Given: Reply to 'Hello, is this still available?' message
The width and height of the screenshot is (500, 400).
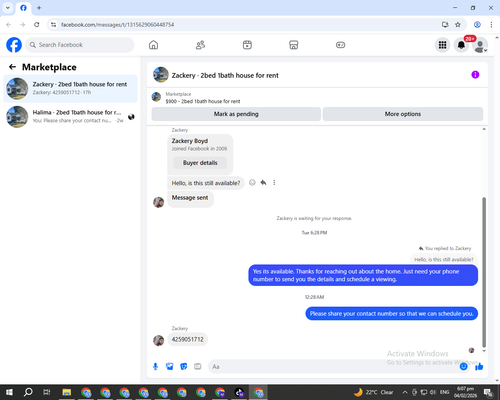Looking at the screenshot, I should coord(263,182).
